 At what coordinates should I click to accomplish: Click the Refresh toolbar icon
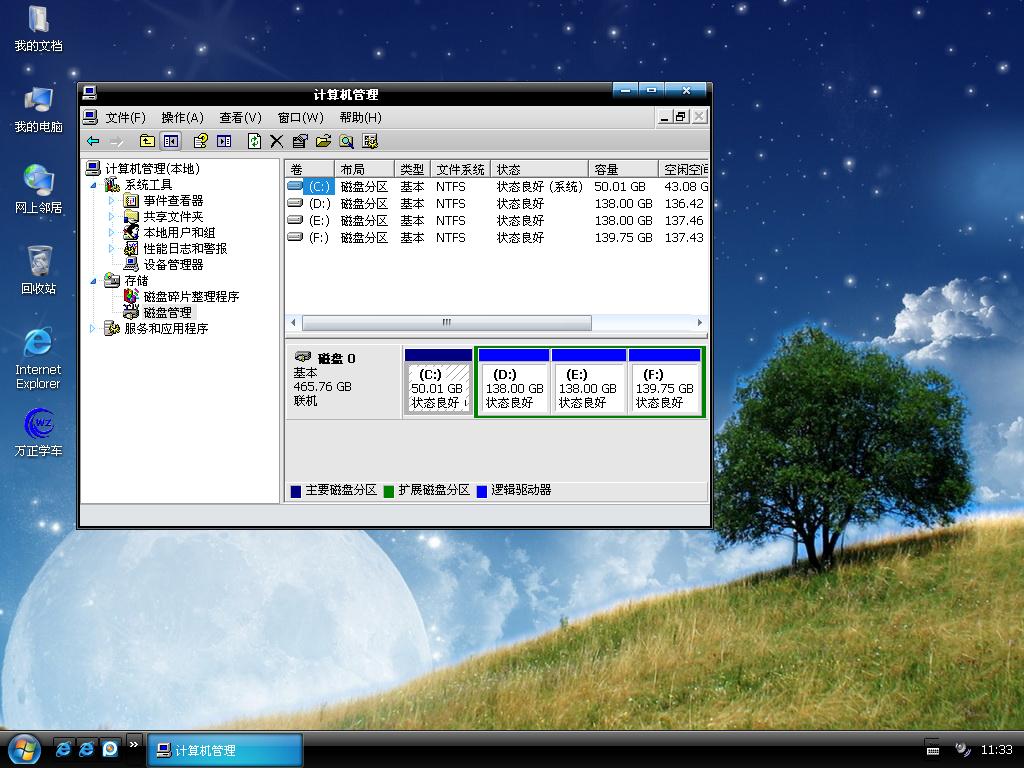click(254, 141)
